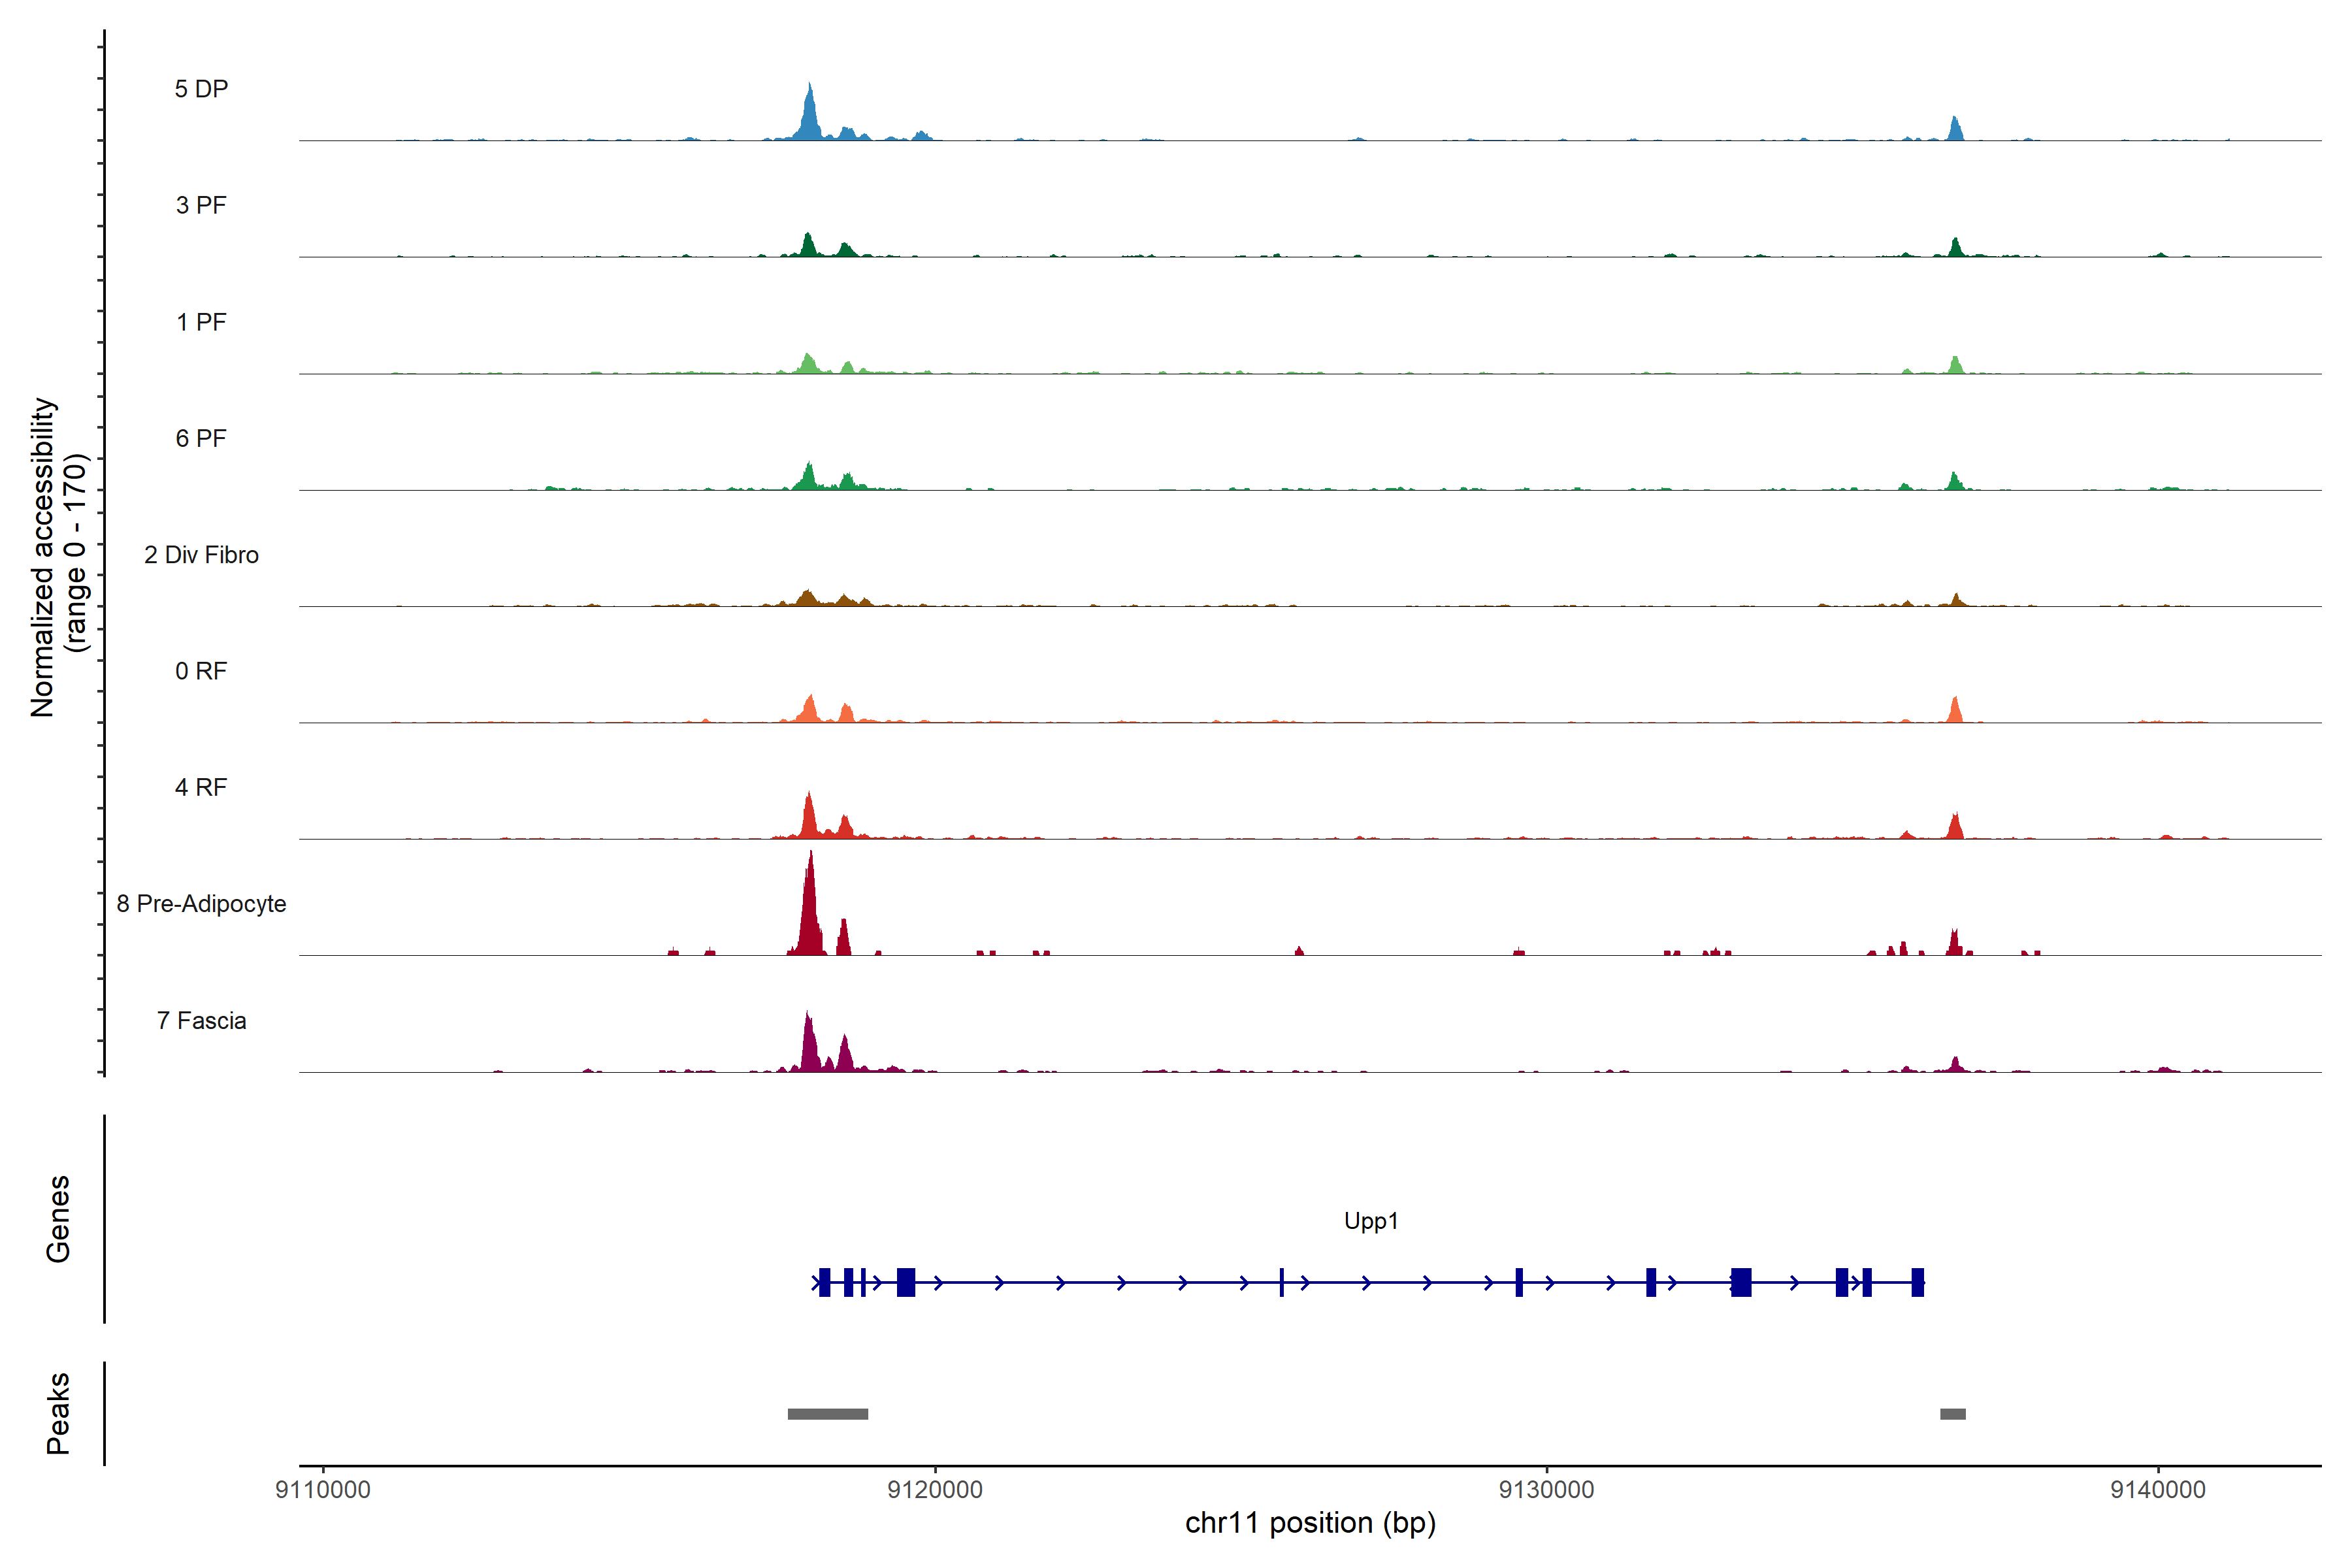Click the 9120000 axis tick label

[x=935, y=1489]
